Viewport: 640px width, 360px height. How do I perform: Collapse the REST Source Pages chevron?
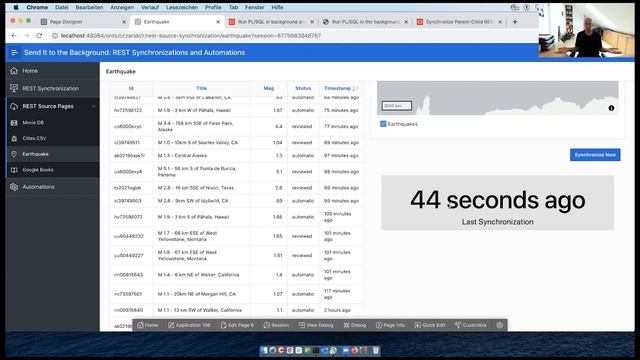tap(93, 106)
